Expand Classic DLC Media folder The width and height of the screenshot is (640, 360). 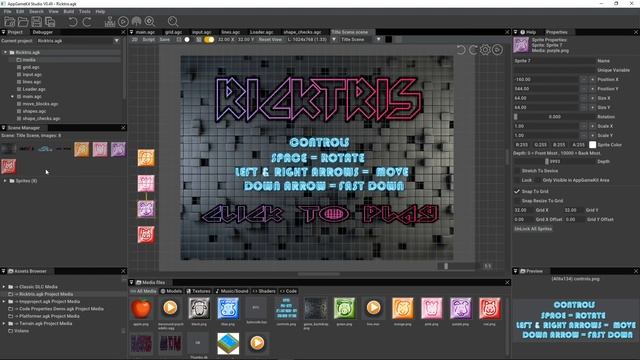[x=4, y=287]
